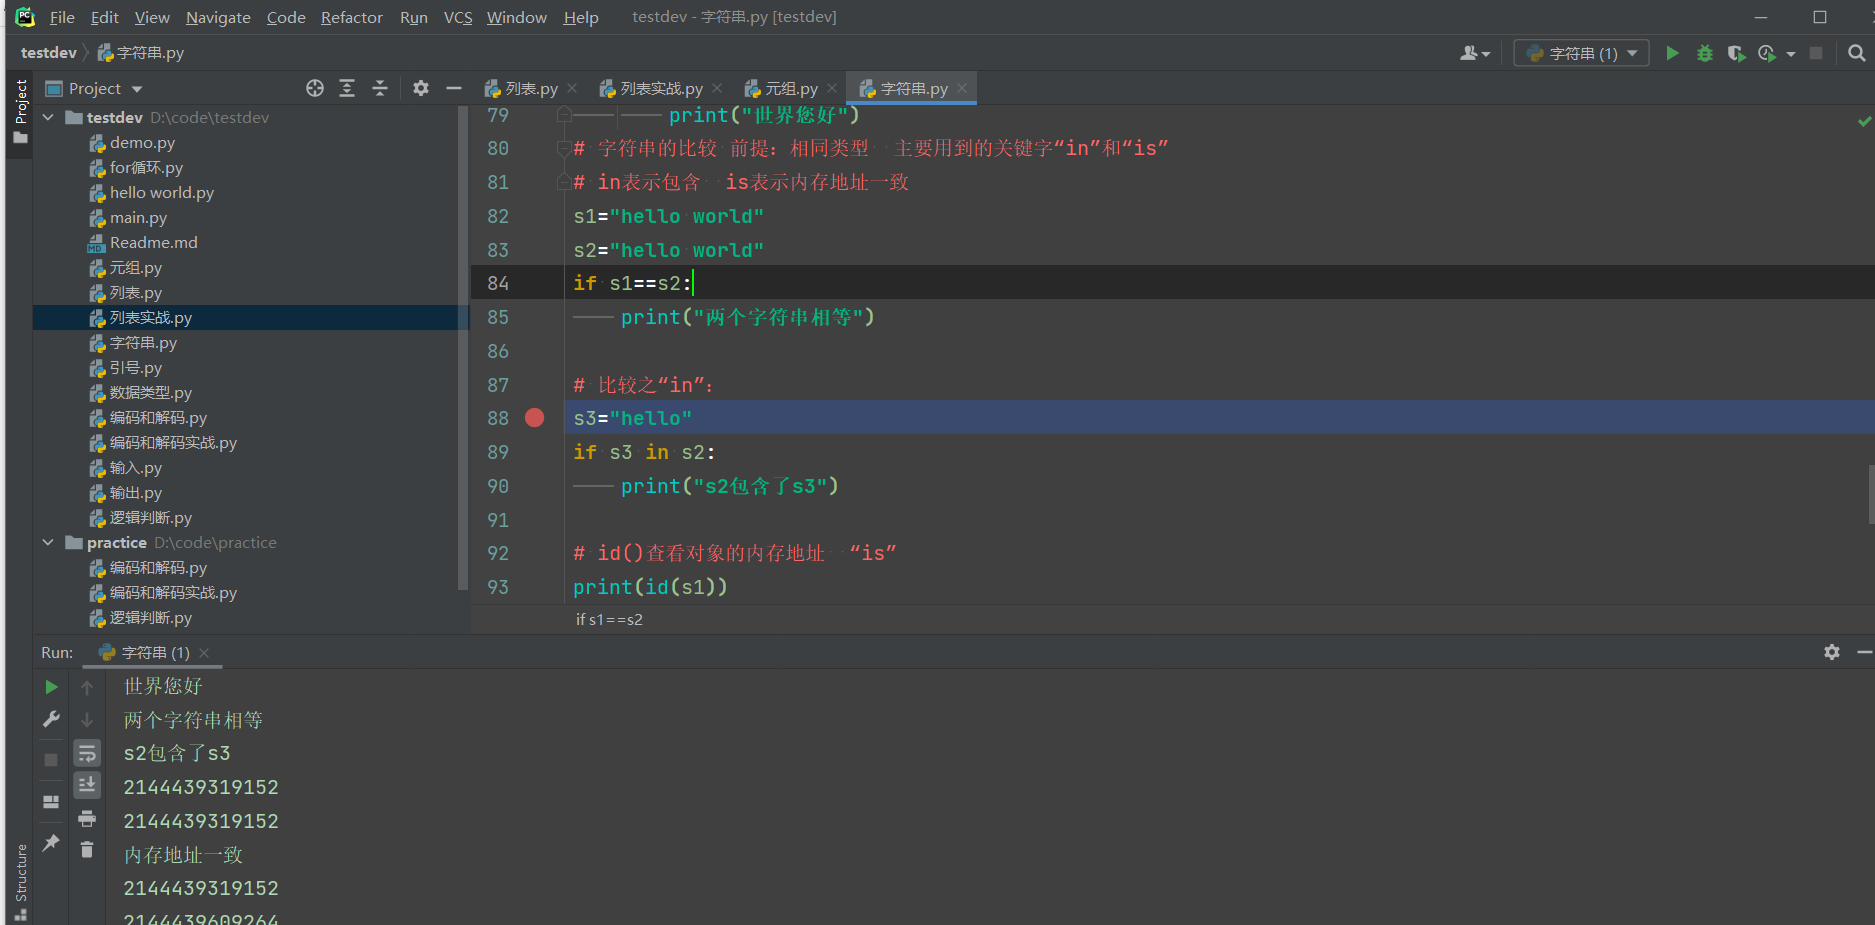
Task: Click the user account icon in the toolbar
Action: (1469, 53)
